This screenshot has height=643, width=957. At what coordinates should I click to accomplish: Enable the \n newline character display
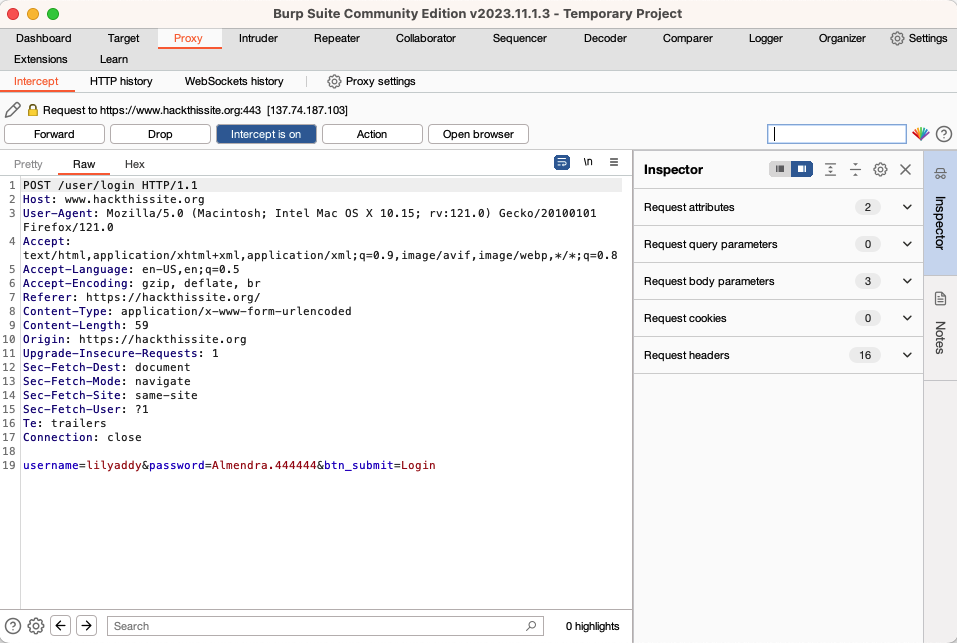(x=587, y=161)
